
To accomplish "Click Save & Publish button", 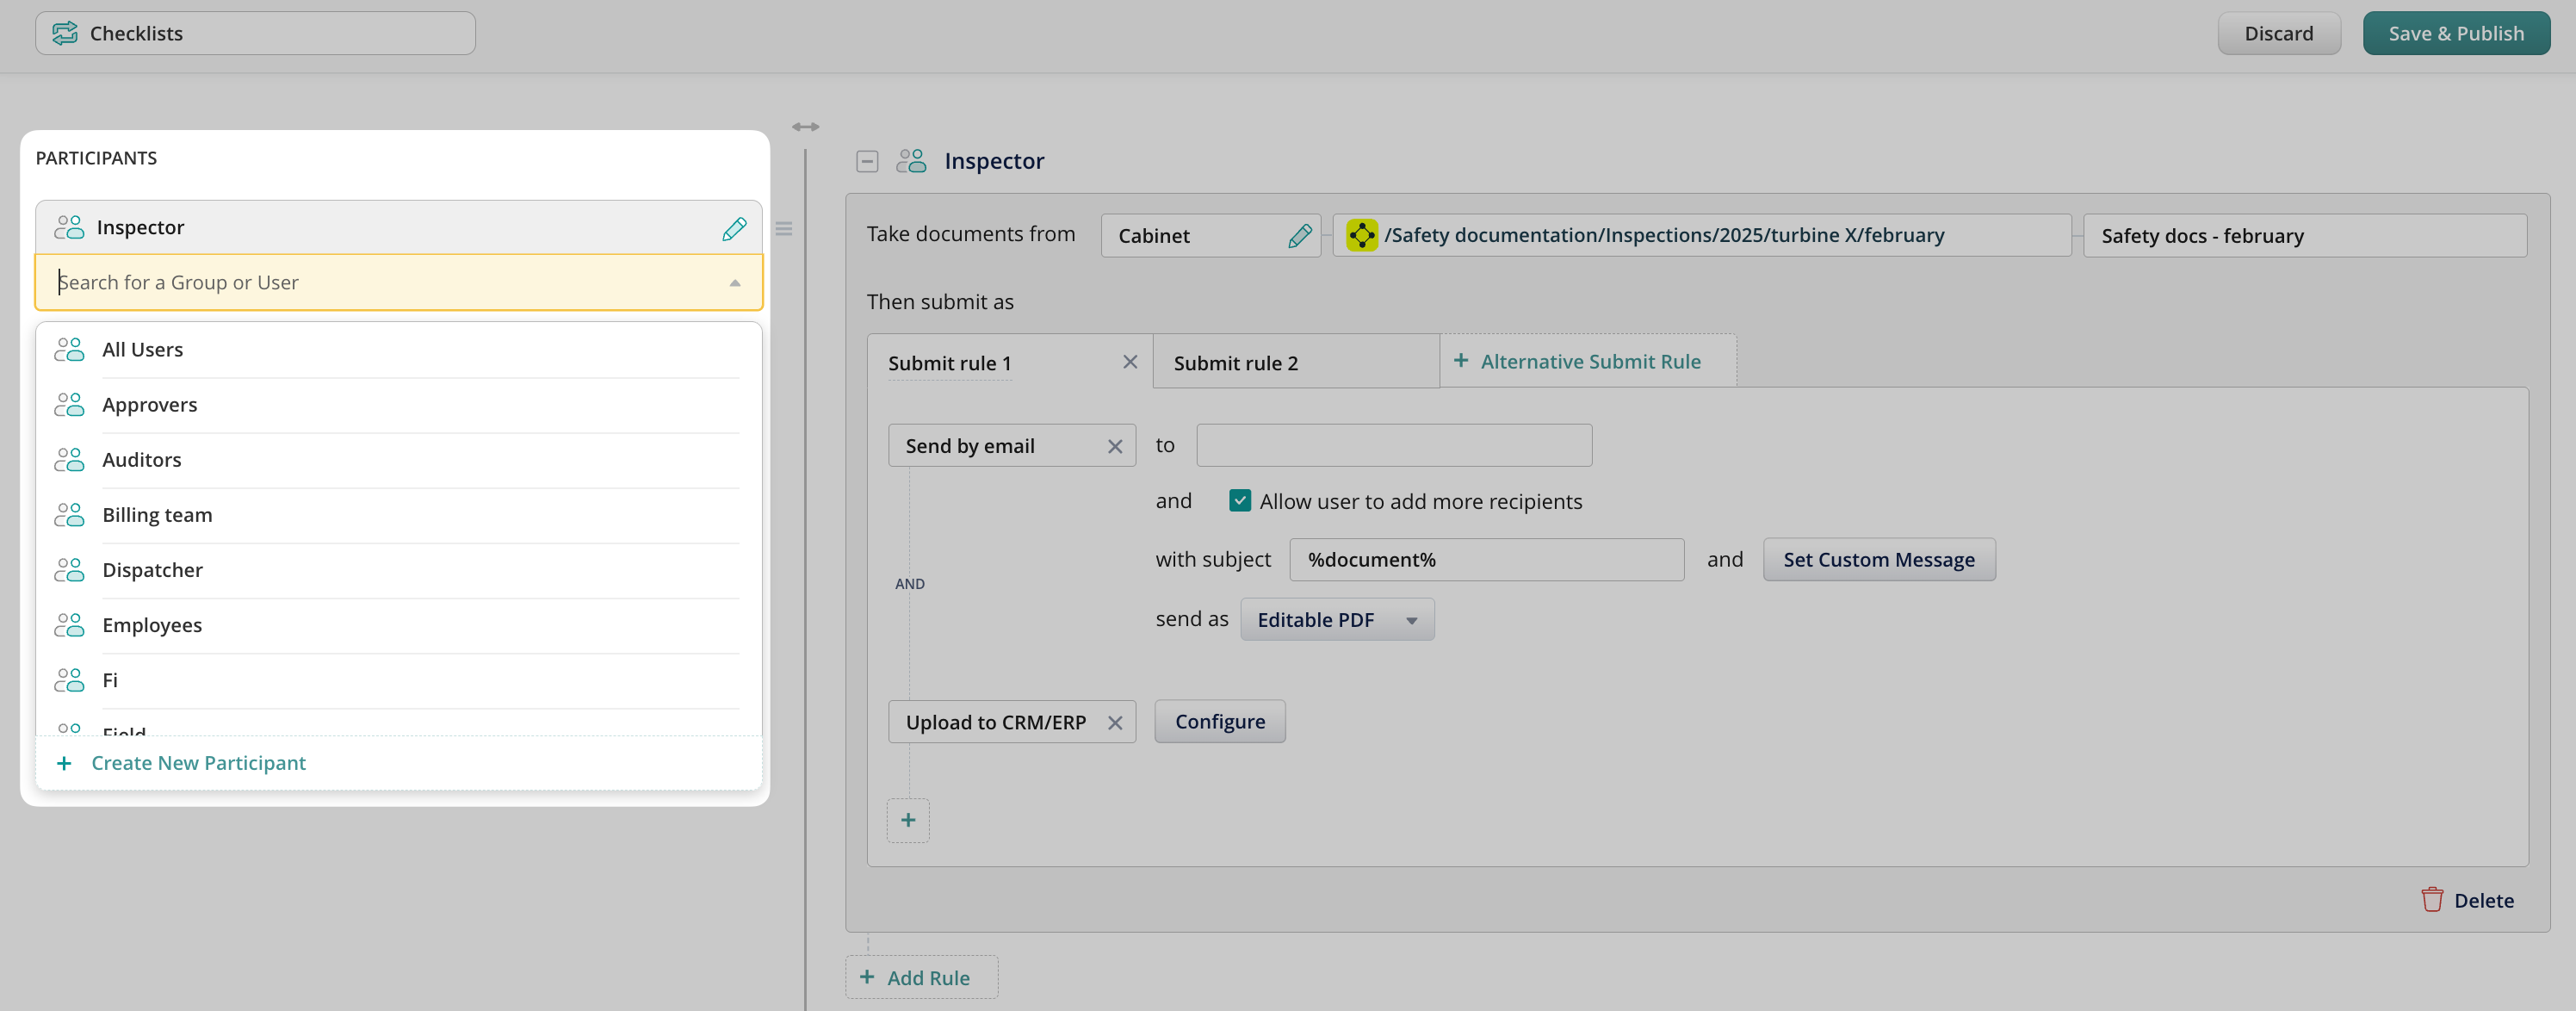I will pyautogui.click(x=2455, y=33).
